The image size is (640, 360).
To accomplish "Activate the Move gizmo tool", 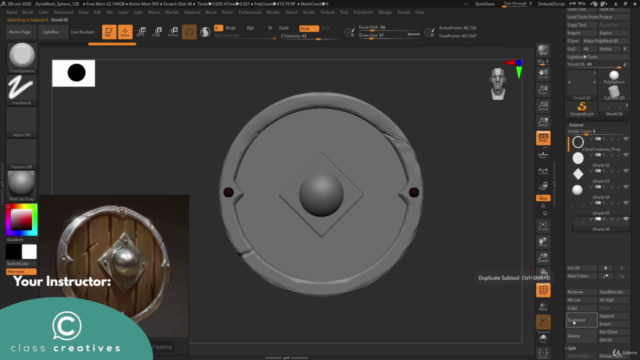I will coord(141,32).
